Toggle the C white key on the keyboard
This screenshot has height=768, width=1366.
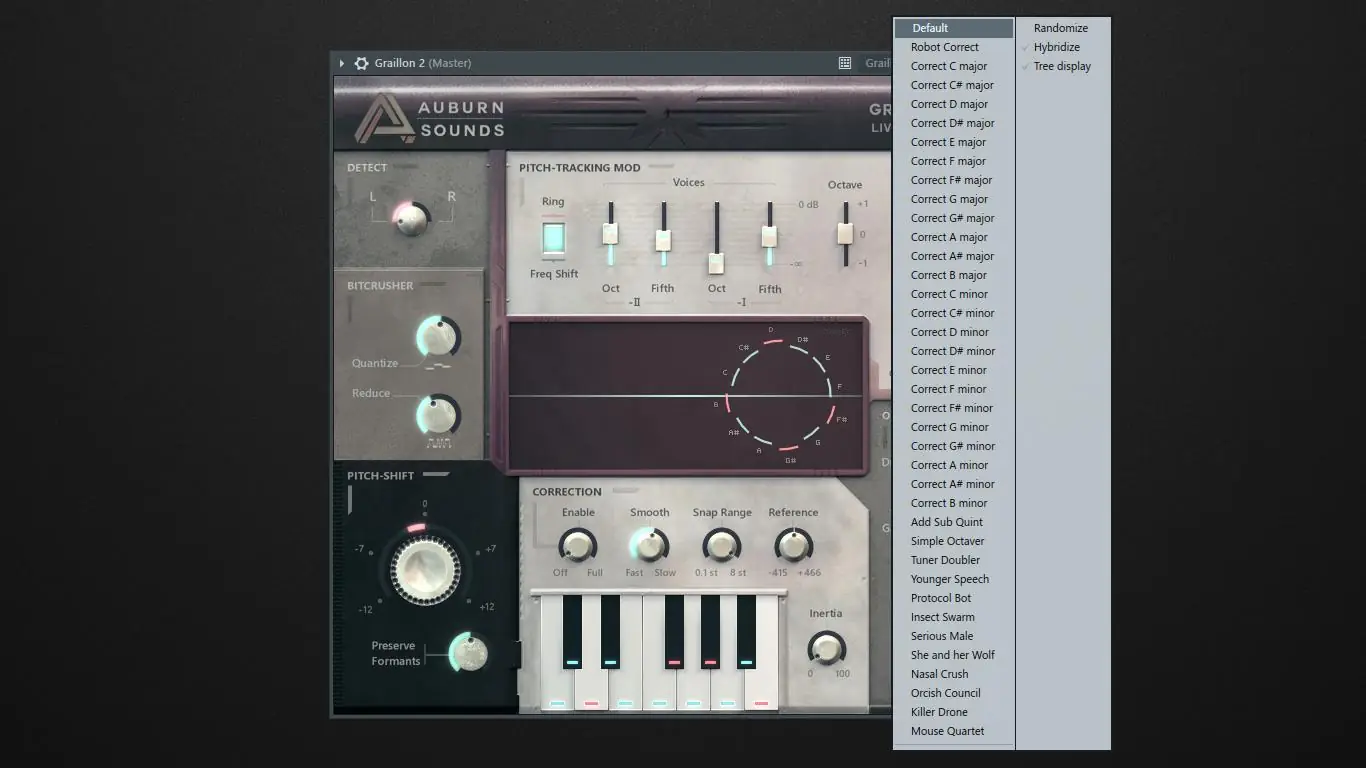coord(557,690)
